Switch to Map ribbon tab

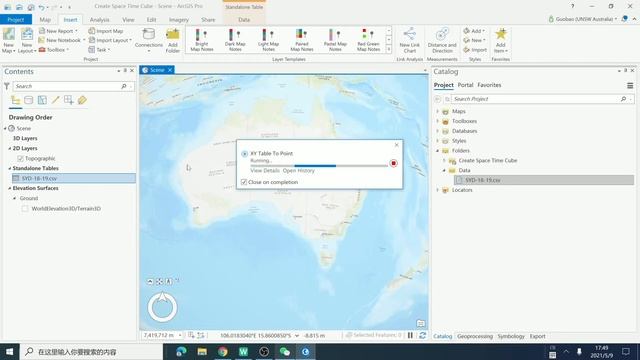(45, 20)
